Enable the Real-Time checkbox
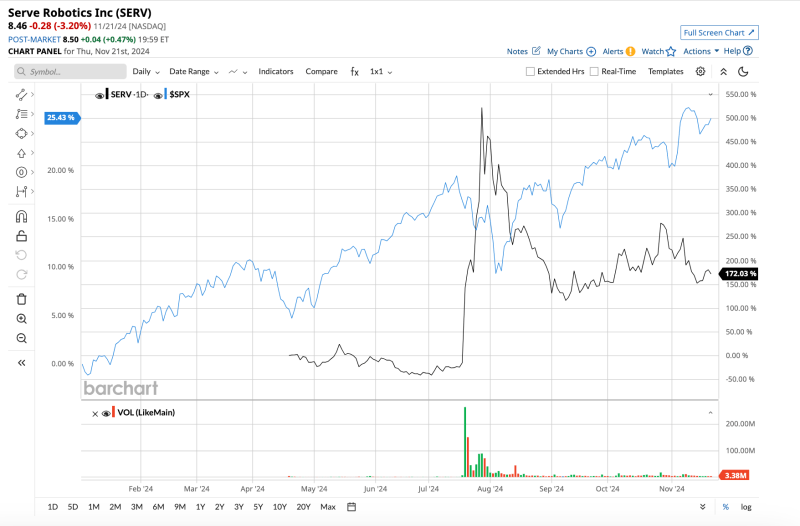This screenshot has height=526, width=800. pos(594,71)
